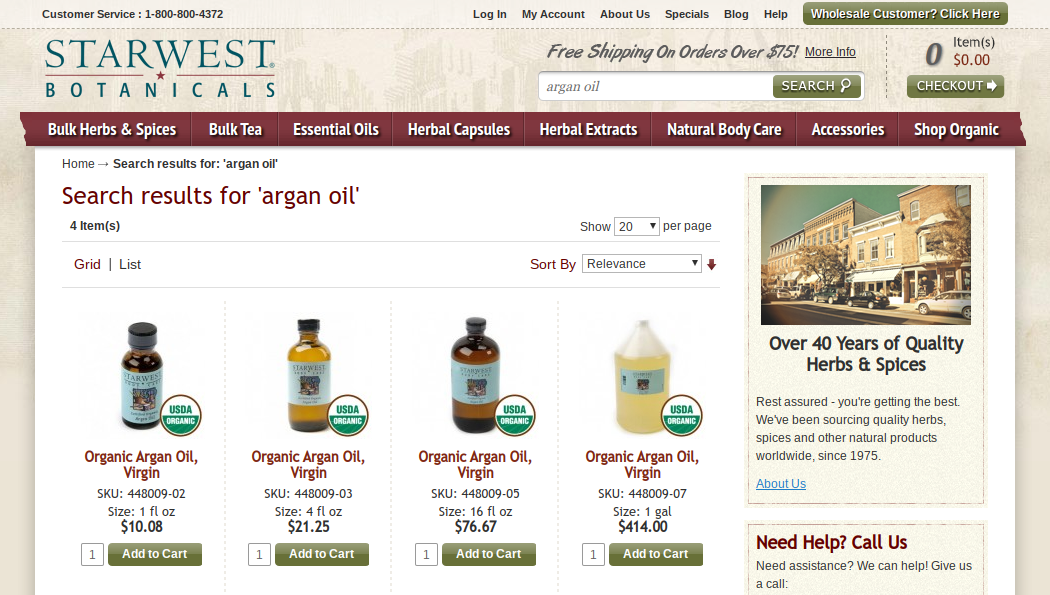The width and height of the screenshot is (1050, 595).
Task: Open Organic Argan Oil title for SKU 448009-03
Action: [x=308, y=464]
